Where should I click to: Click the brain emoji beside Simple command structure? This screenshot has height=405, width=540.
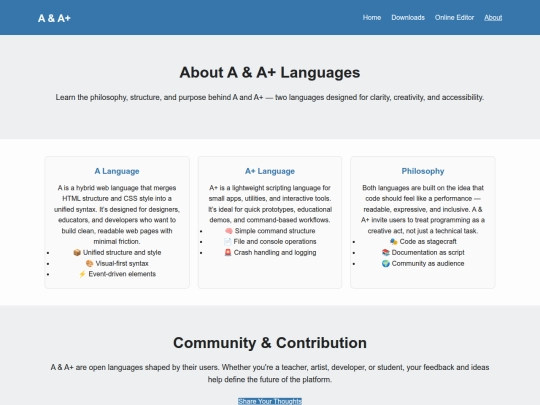coord(229,231)
